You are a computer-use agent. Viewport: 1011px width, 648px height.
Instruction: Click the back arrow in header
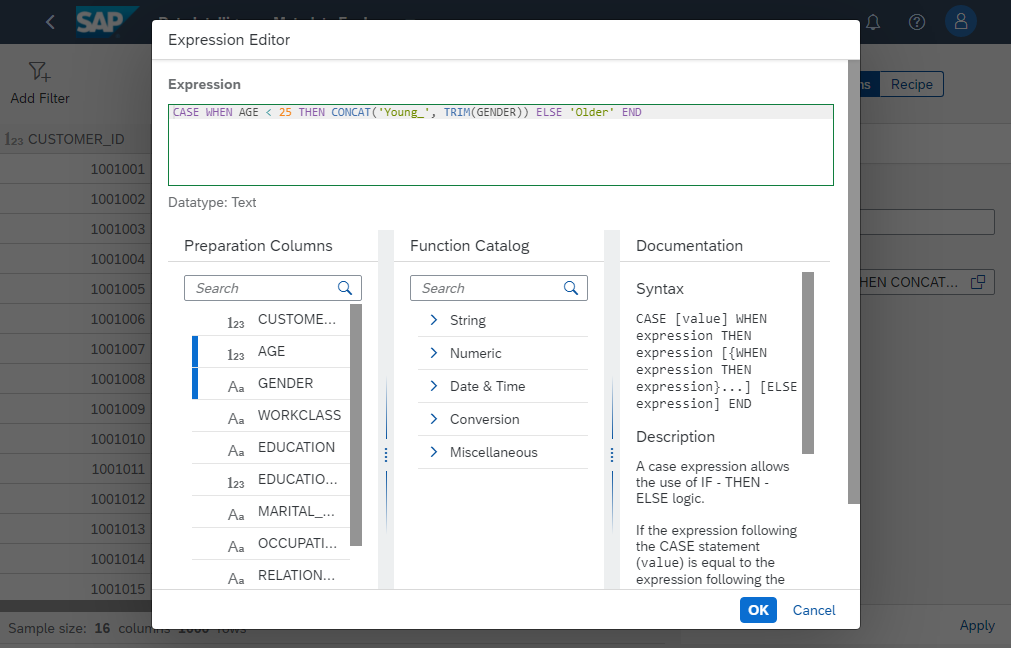click(50, 22)
